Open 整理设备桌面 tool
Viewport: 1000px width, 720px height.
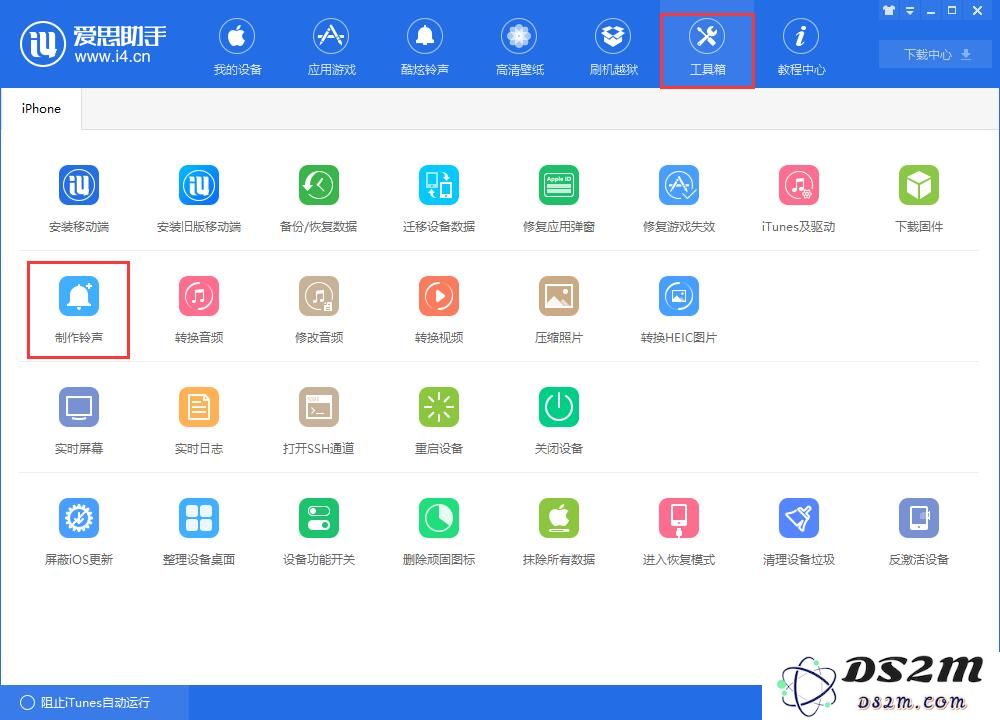coord(199,531)
